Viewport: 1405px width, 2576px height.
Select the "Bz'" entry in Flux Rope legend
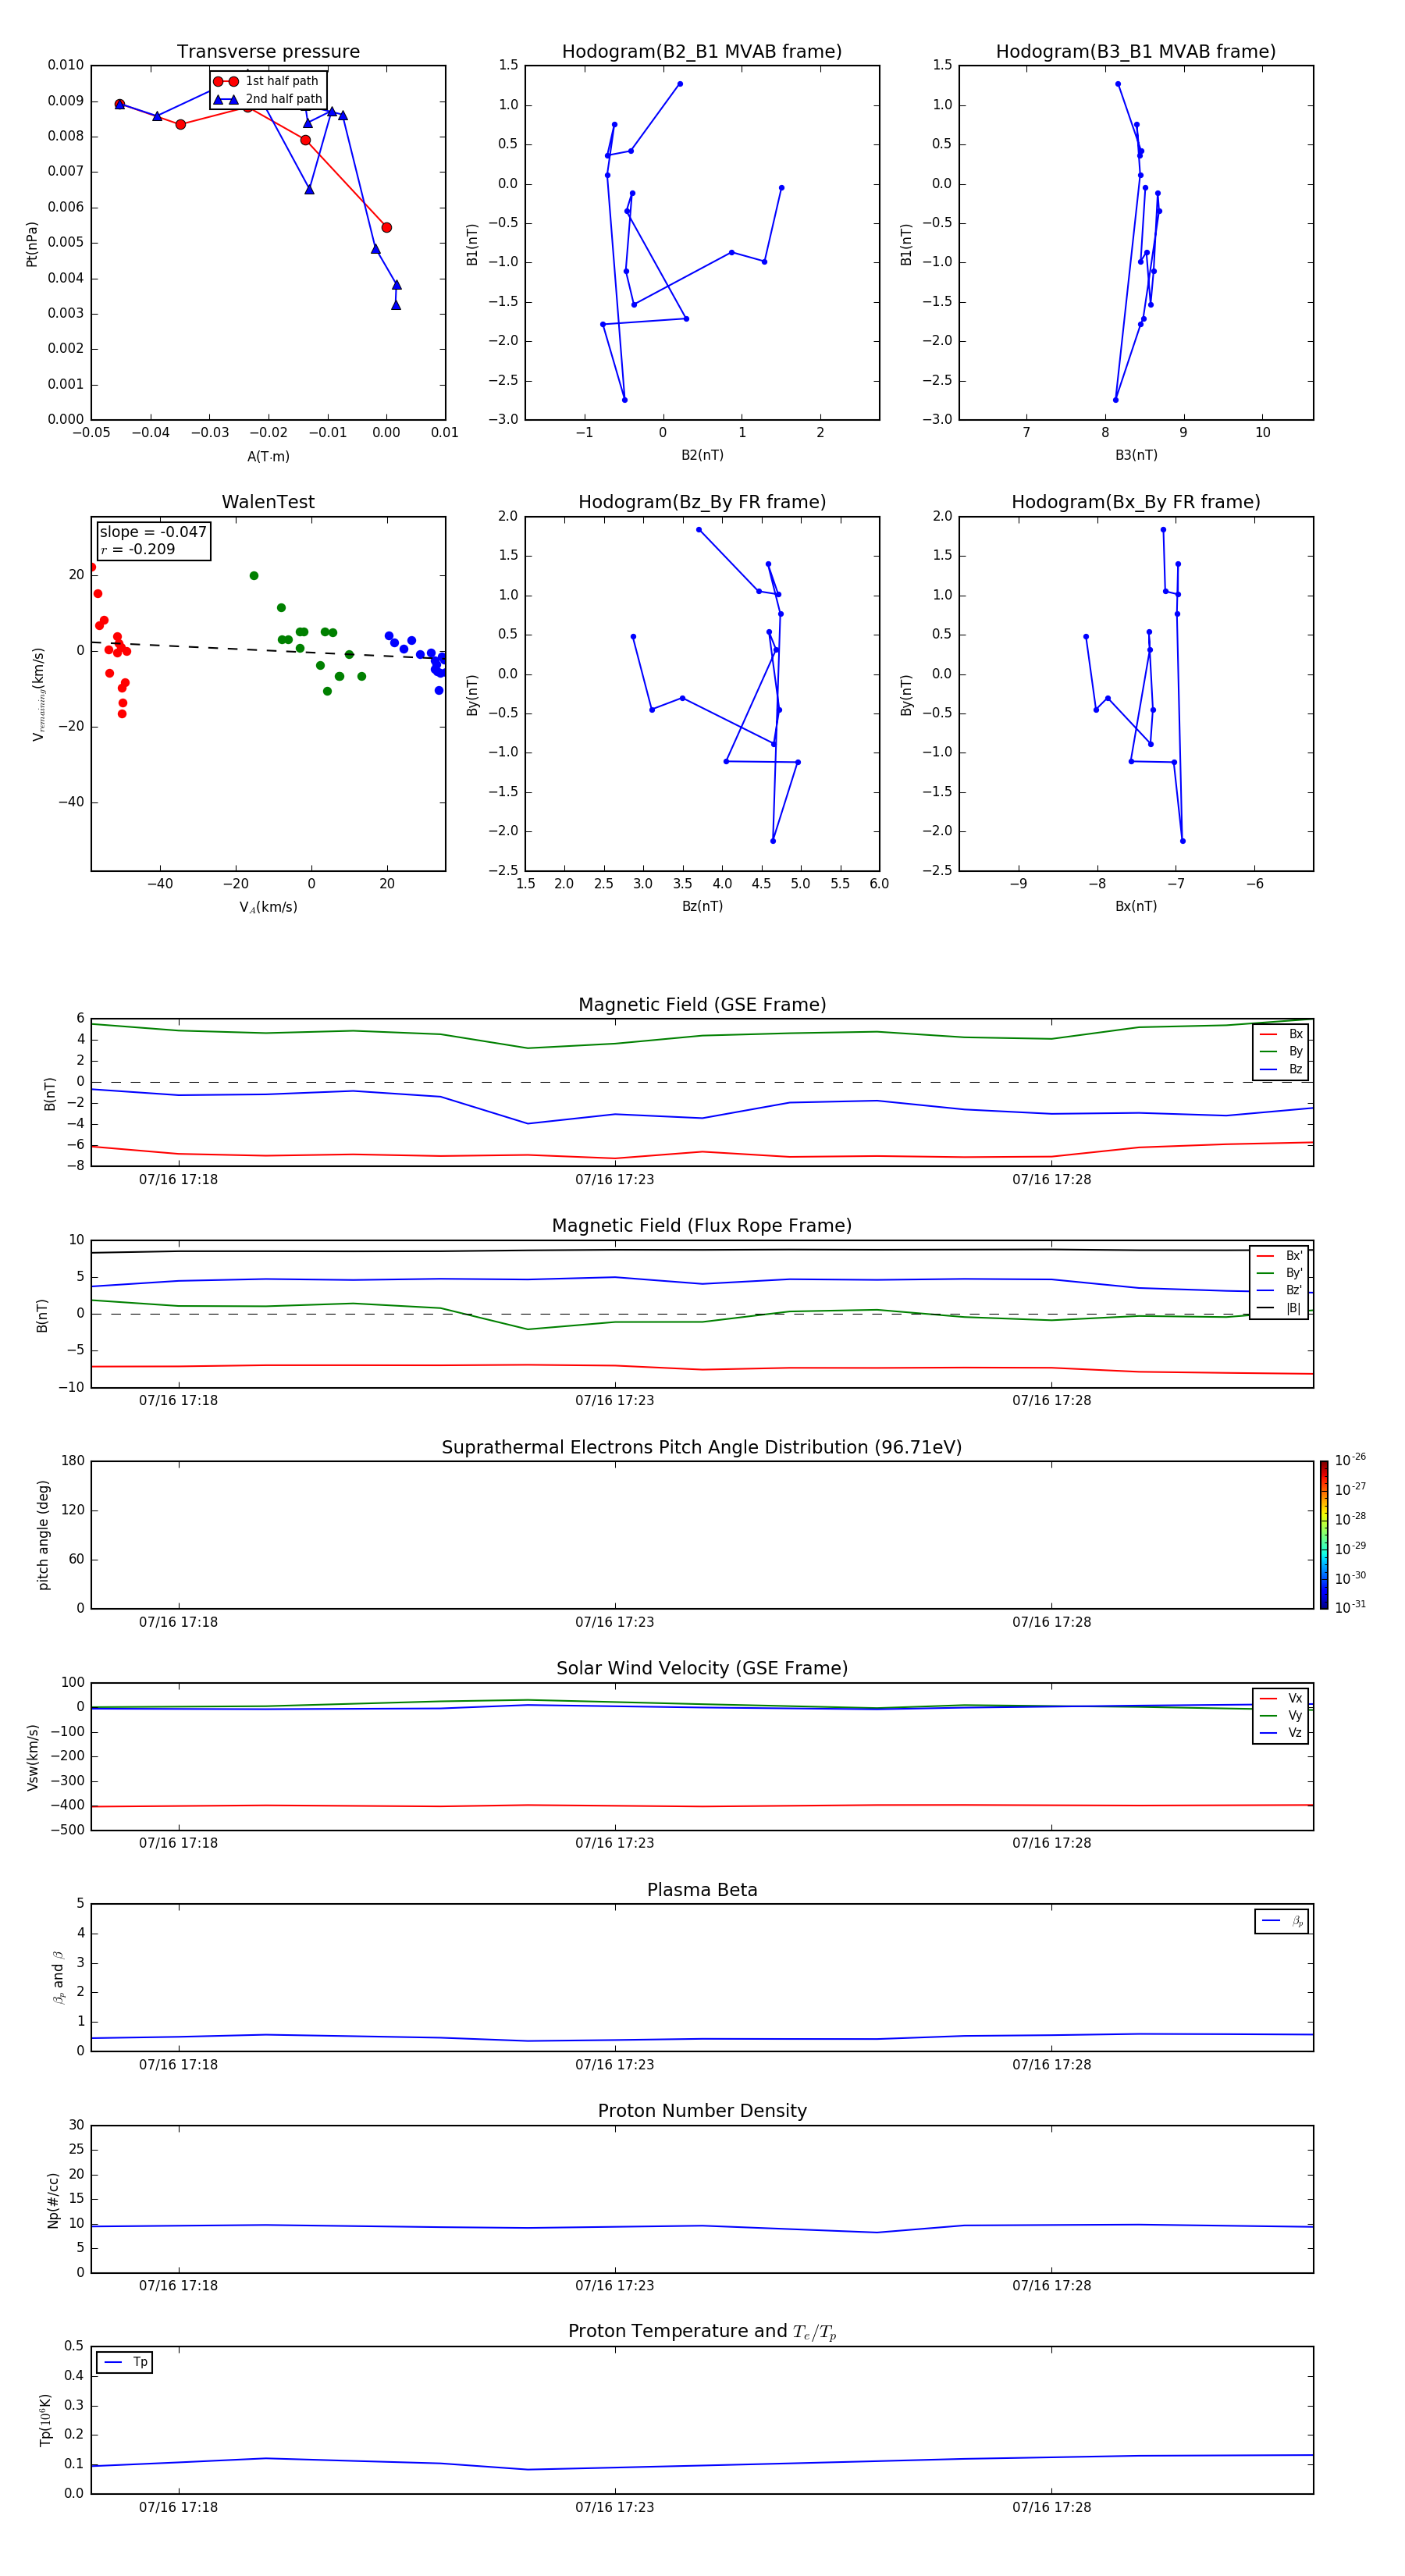coord(1280,1290)
